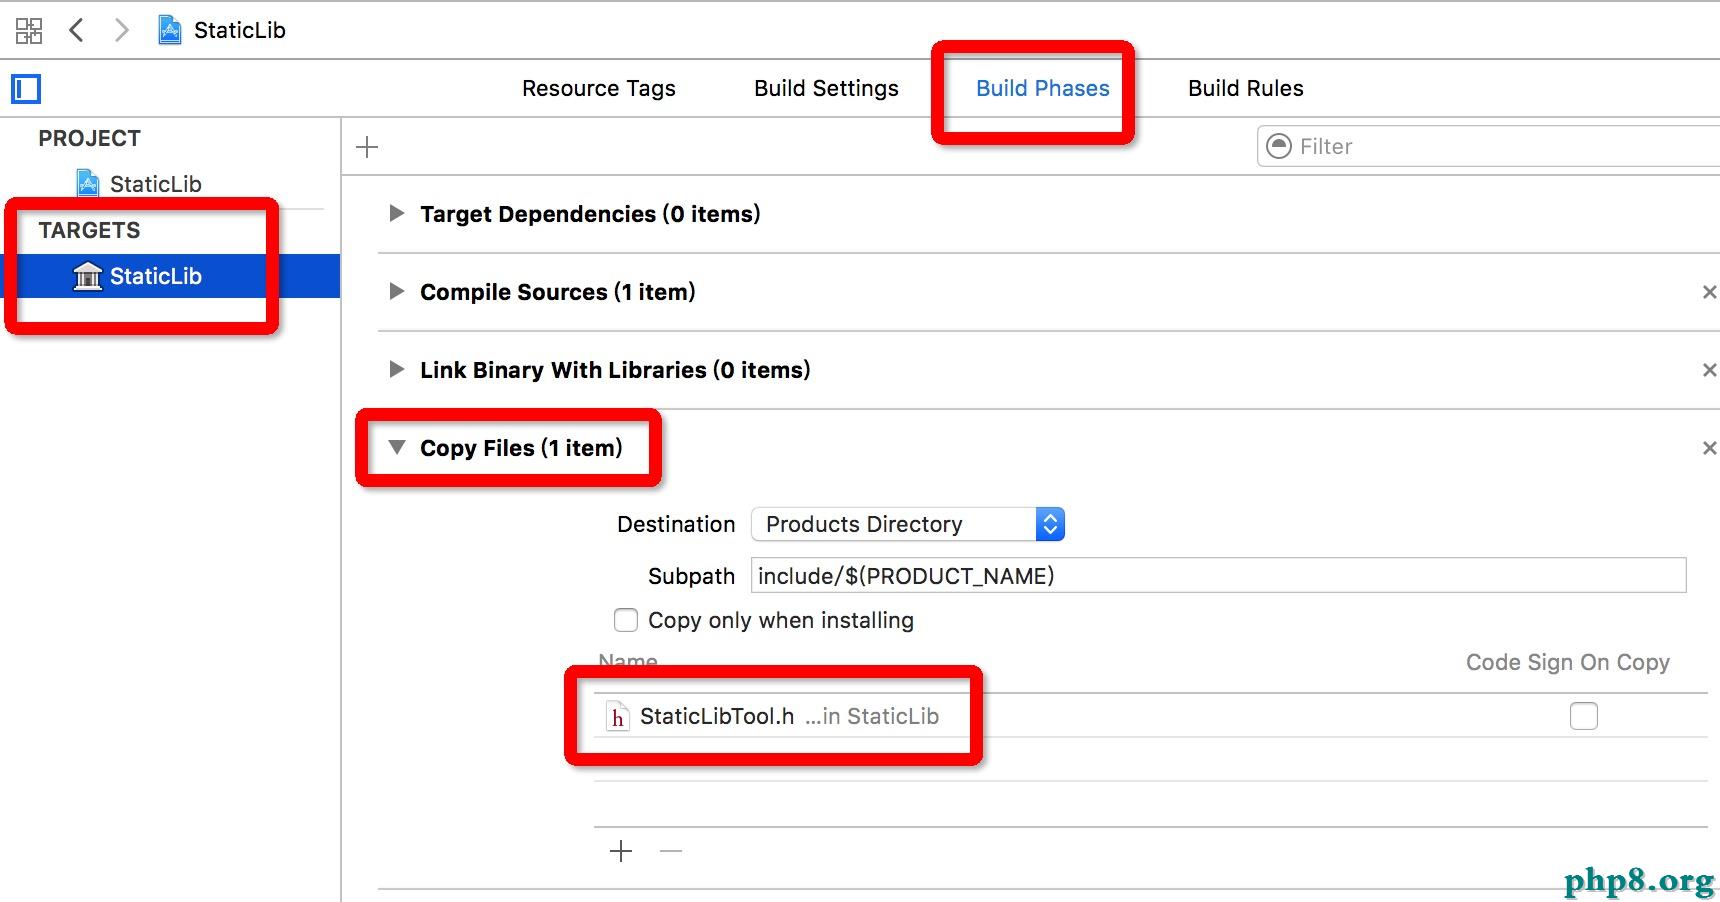
Task: Enable Copy only when installing
Action: [626, 620]
